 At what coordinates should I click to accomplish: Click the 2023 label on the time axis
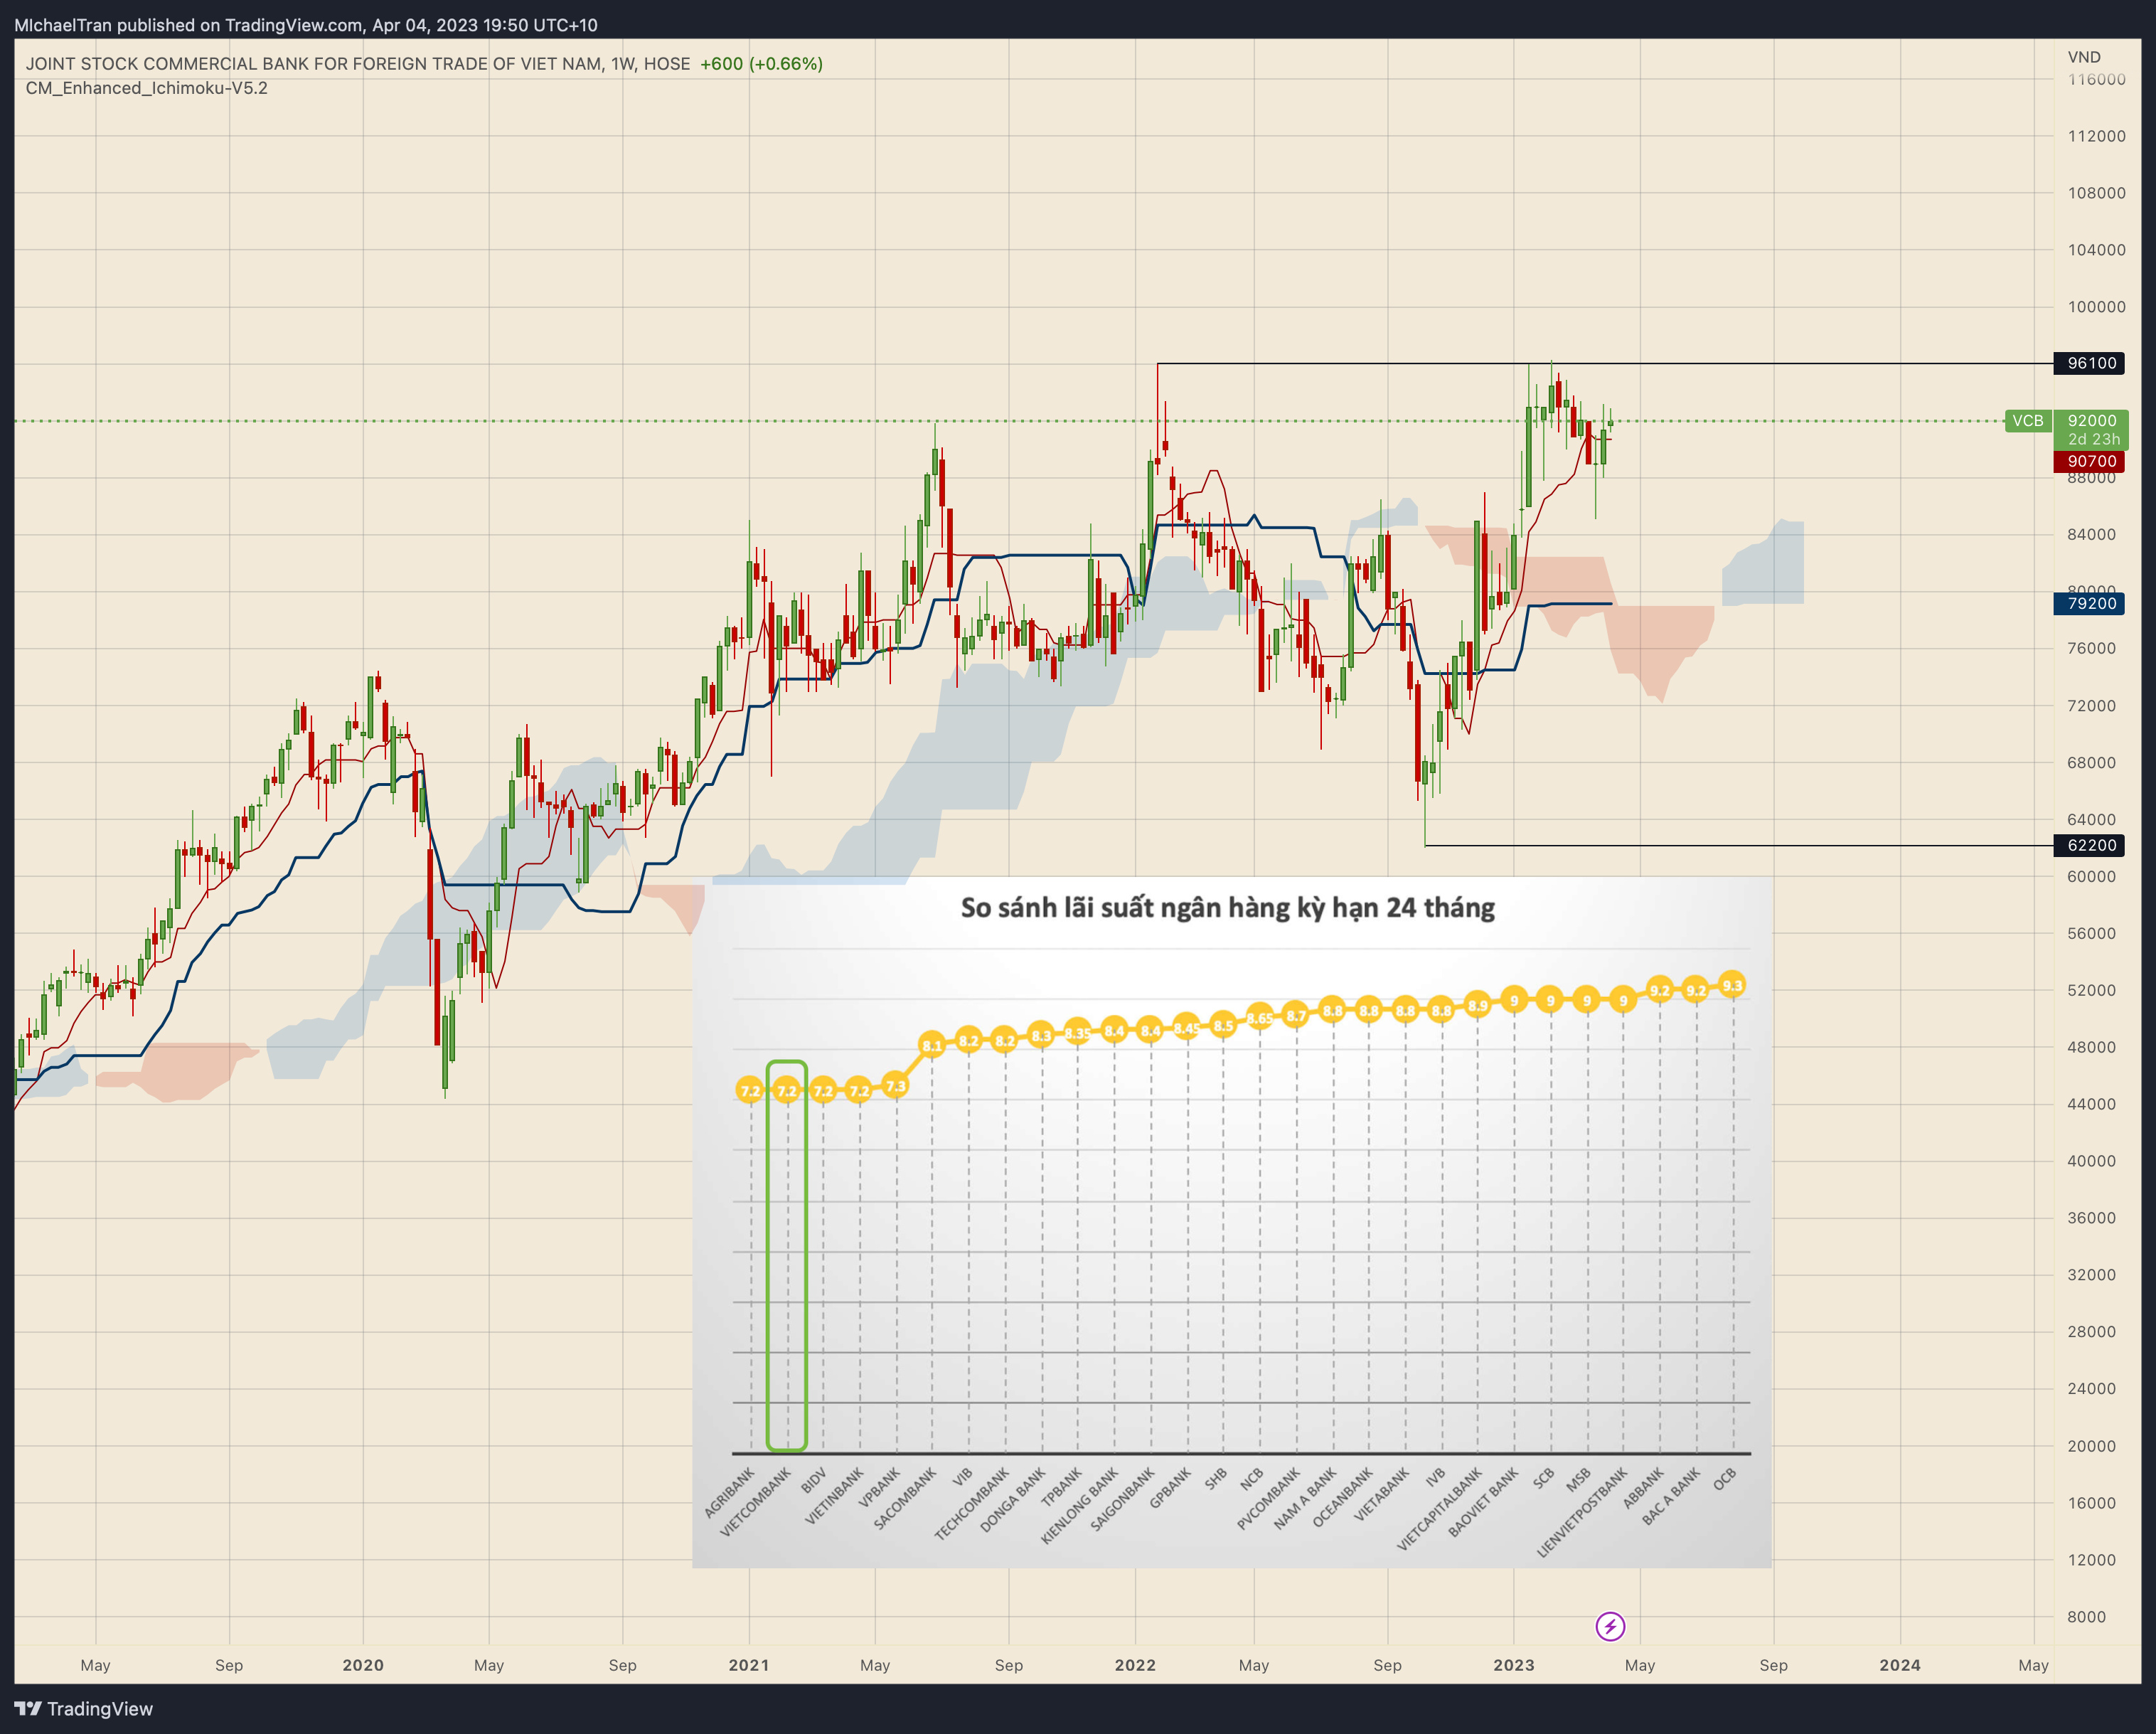[x=1514, y=1665]
